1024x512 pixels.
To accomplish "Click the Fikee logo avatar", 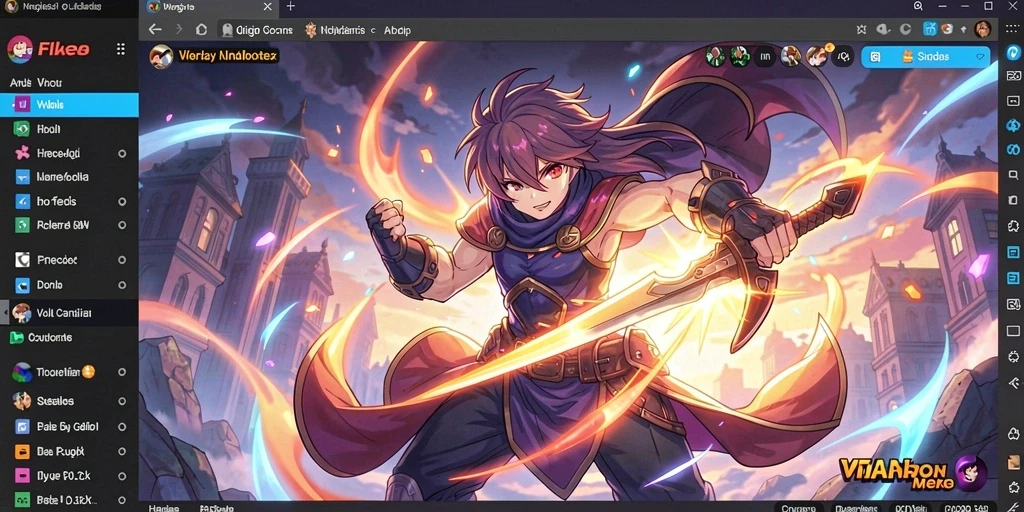I will pyautogui.click(x=20, y=50).
